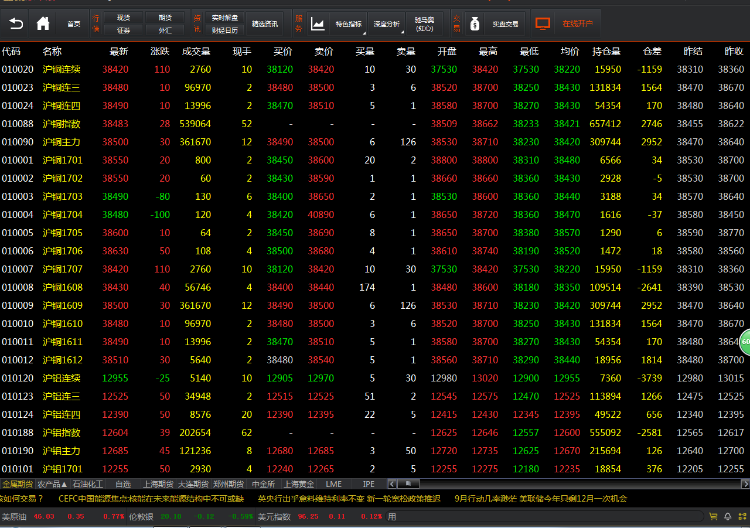This screenshot has height=528, width=750.
Task: Select the 沪铝连续 row
Action: pos(375,378)
